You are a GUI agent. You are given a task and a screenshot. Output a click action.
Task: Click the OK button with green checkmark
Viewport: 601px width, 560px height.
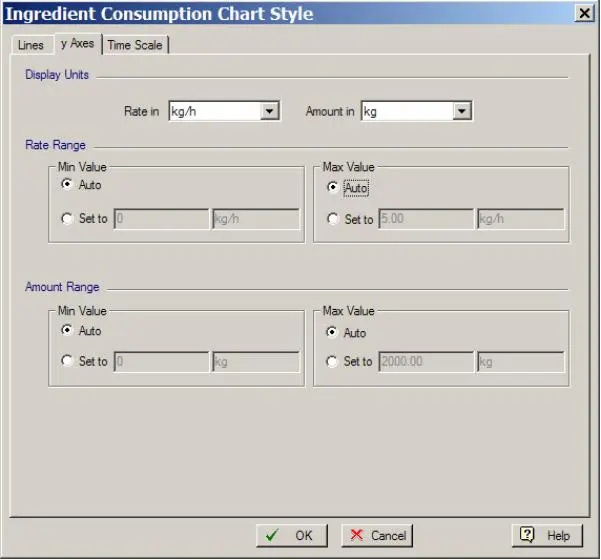click(x=291, y=535)
